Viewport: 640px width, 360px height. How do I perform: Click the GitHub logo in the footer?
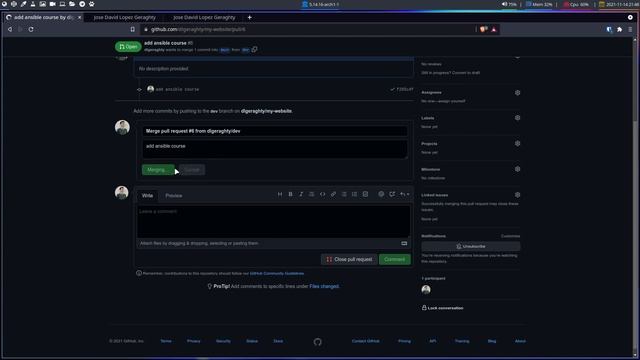click(318, 342)
